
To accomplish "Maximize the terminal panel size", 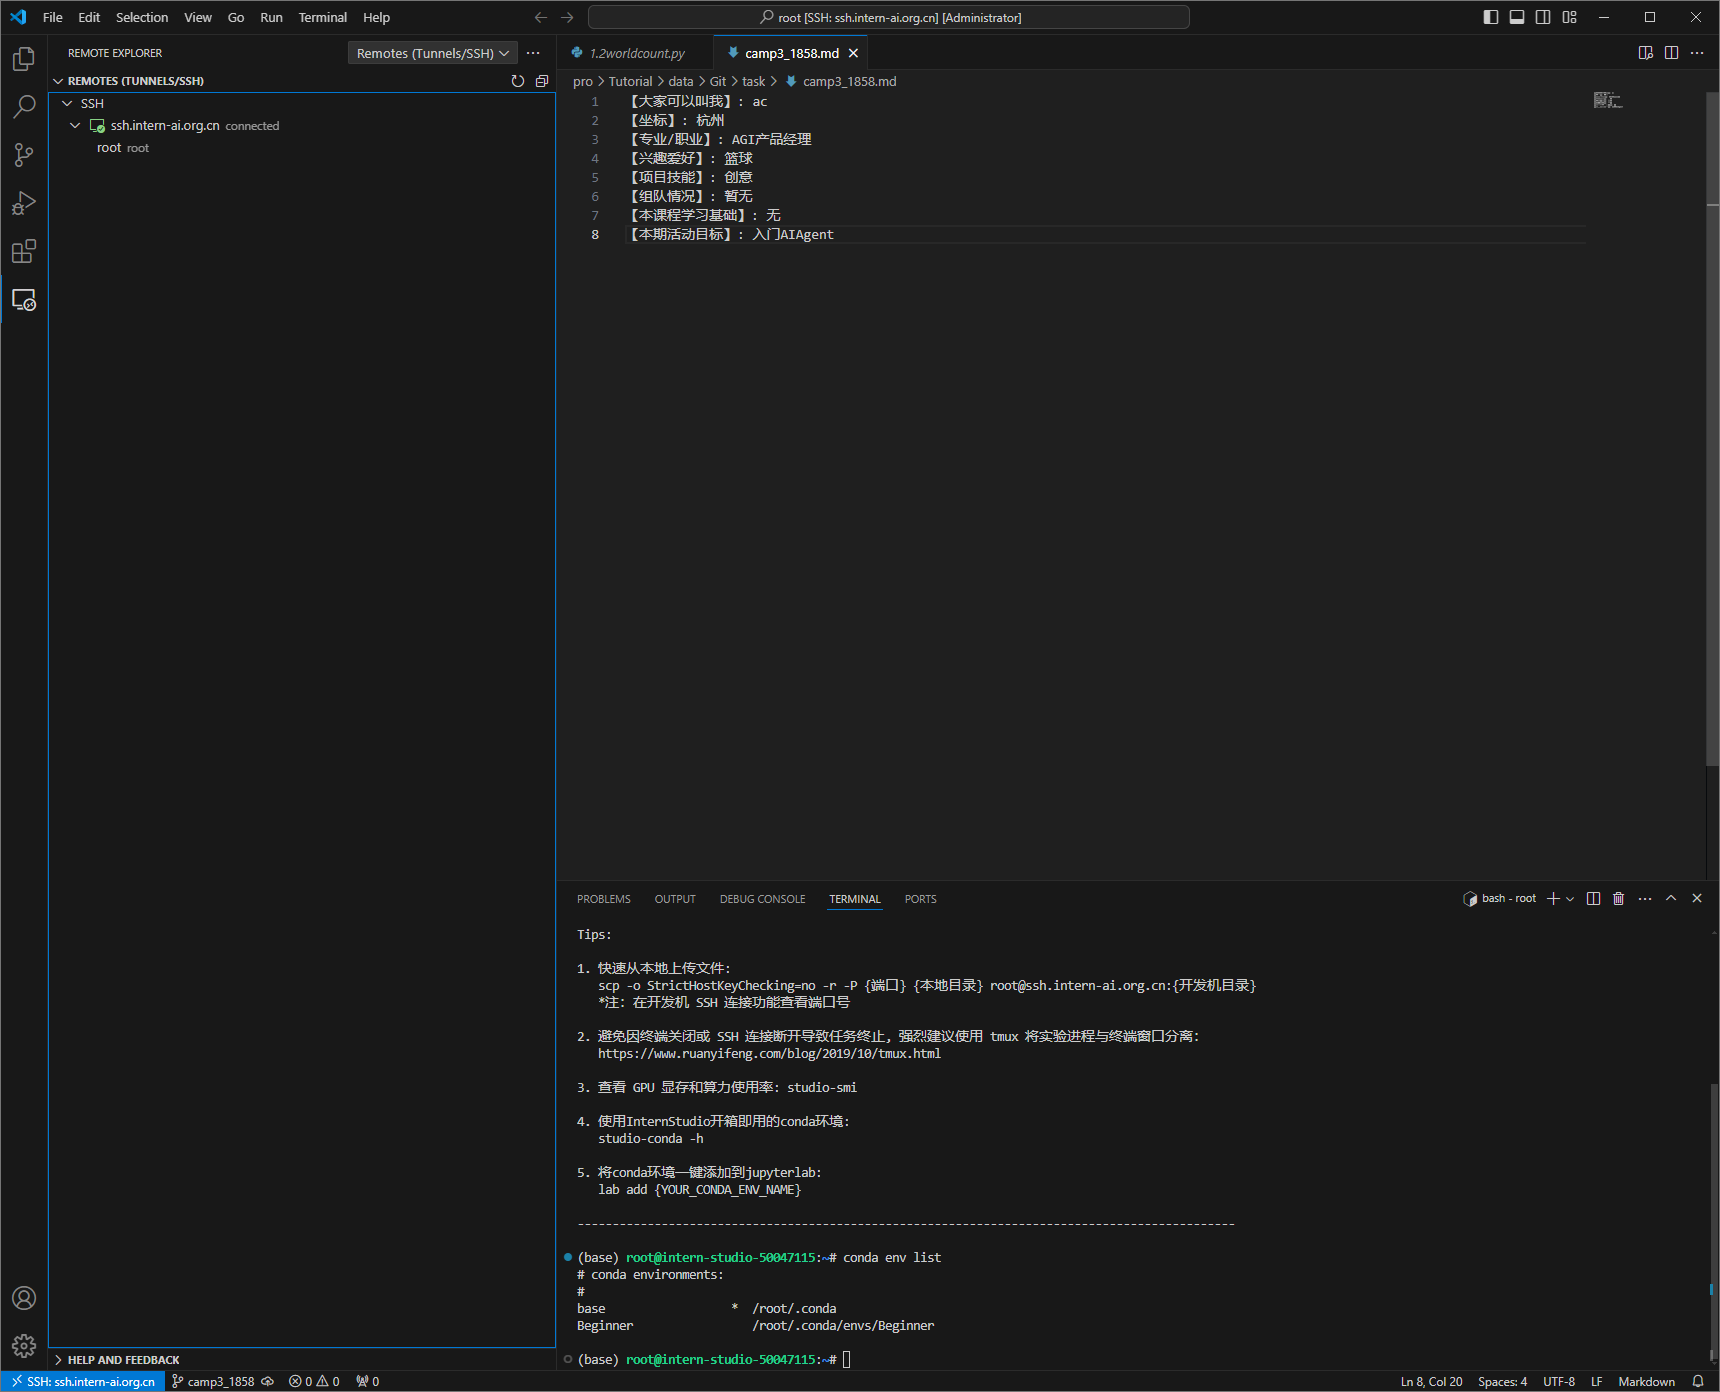I will [x=1671, y=899].
